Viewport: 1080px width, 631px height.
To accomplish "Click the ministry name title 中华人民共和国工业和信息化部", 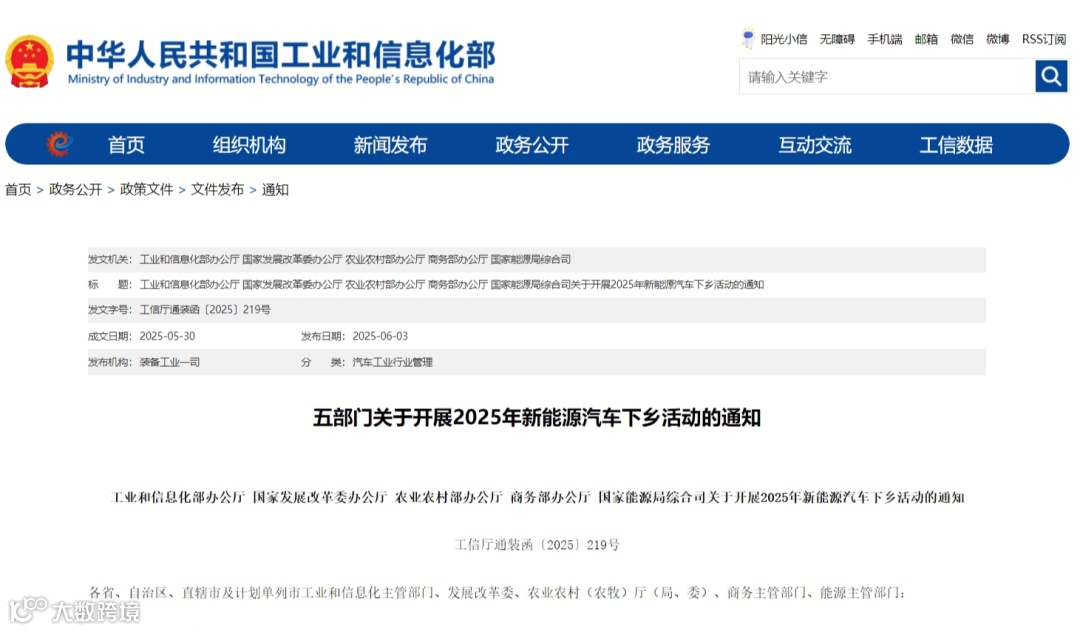I will coord(280,54).
